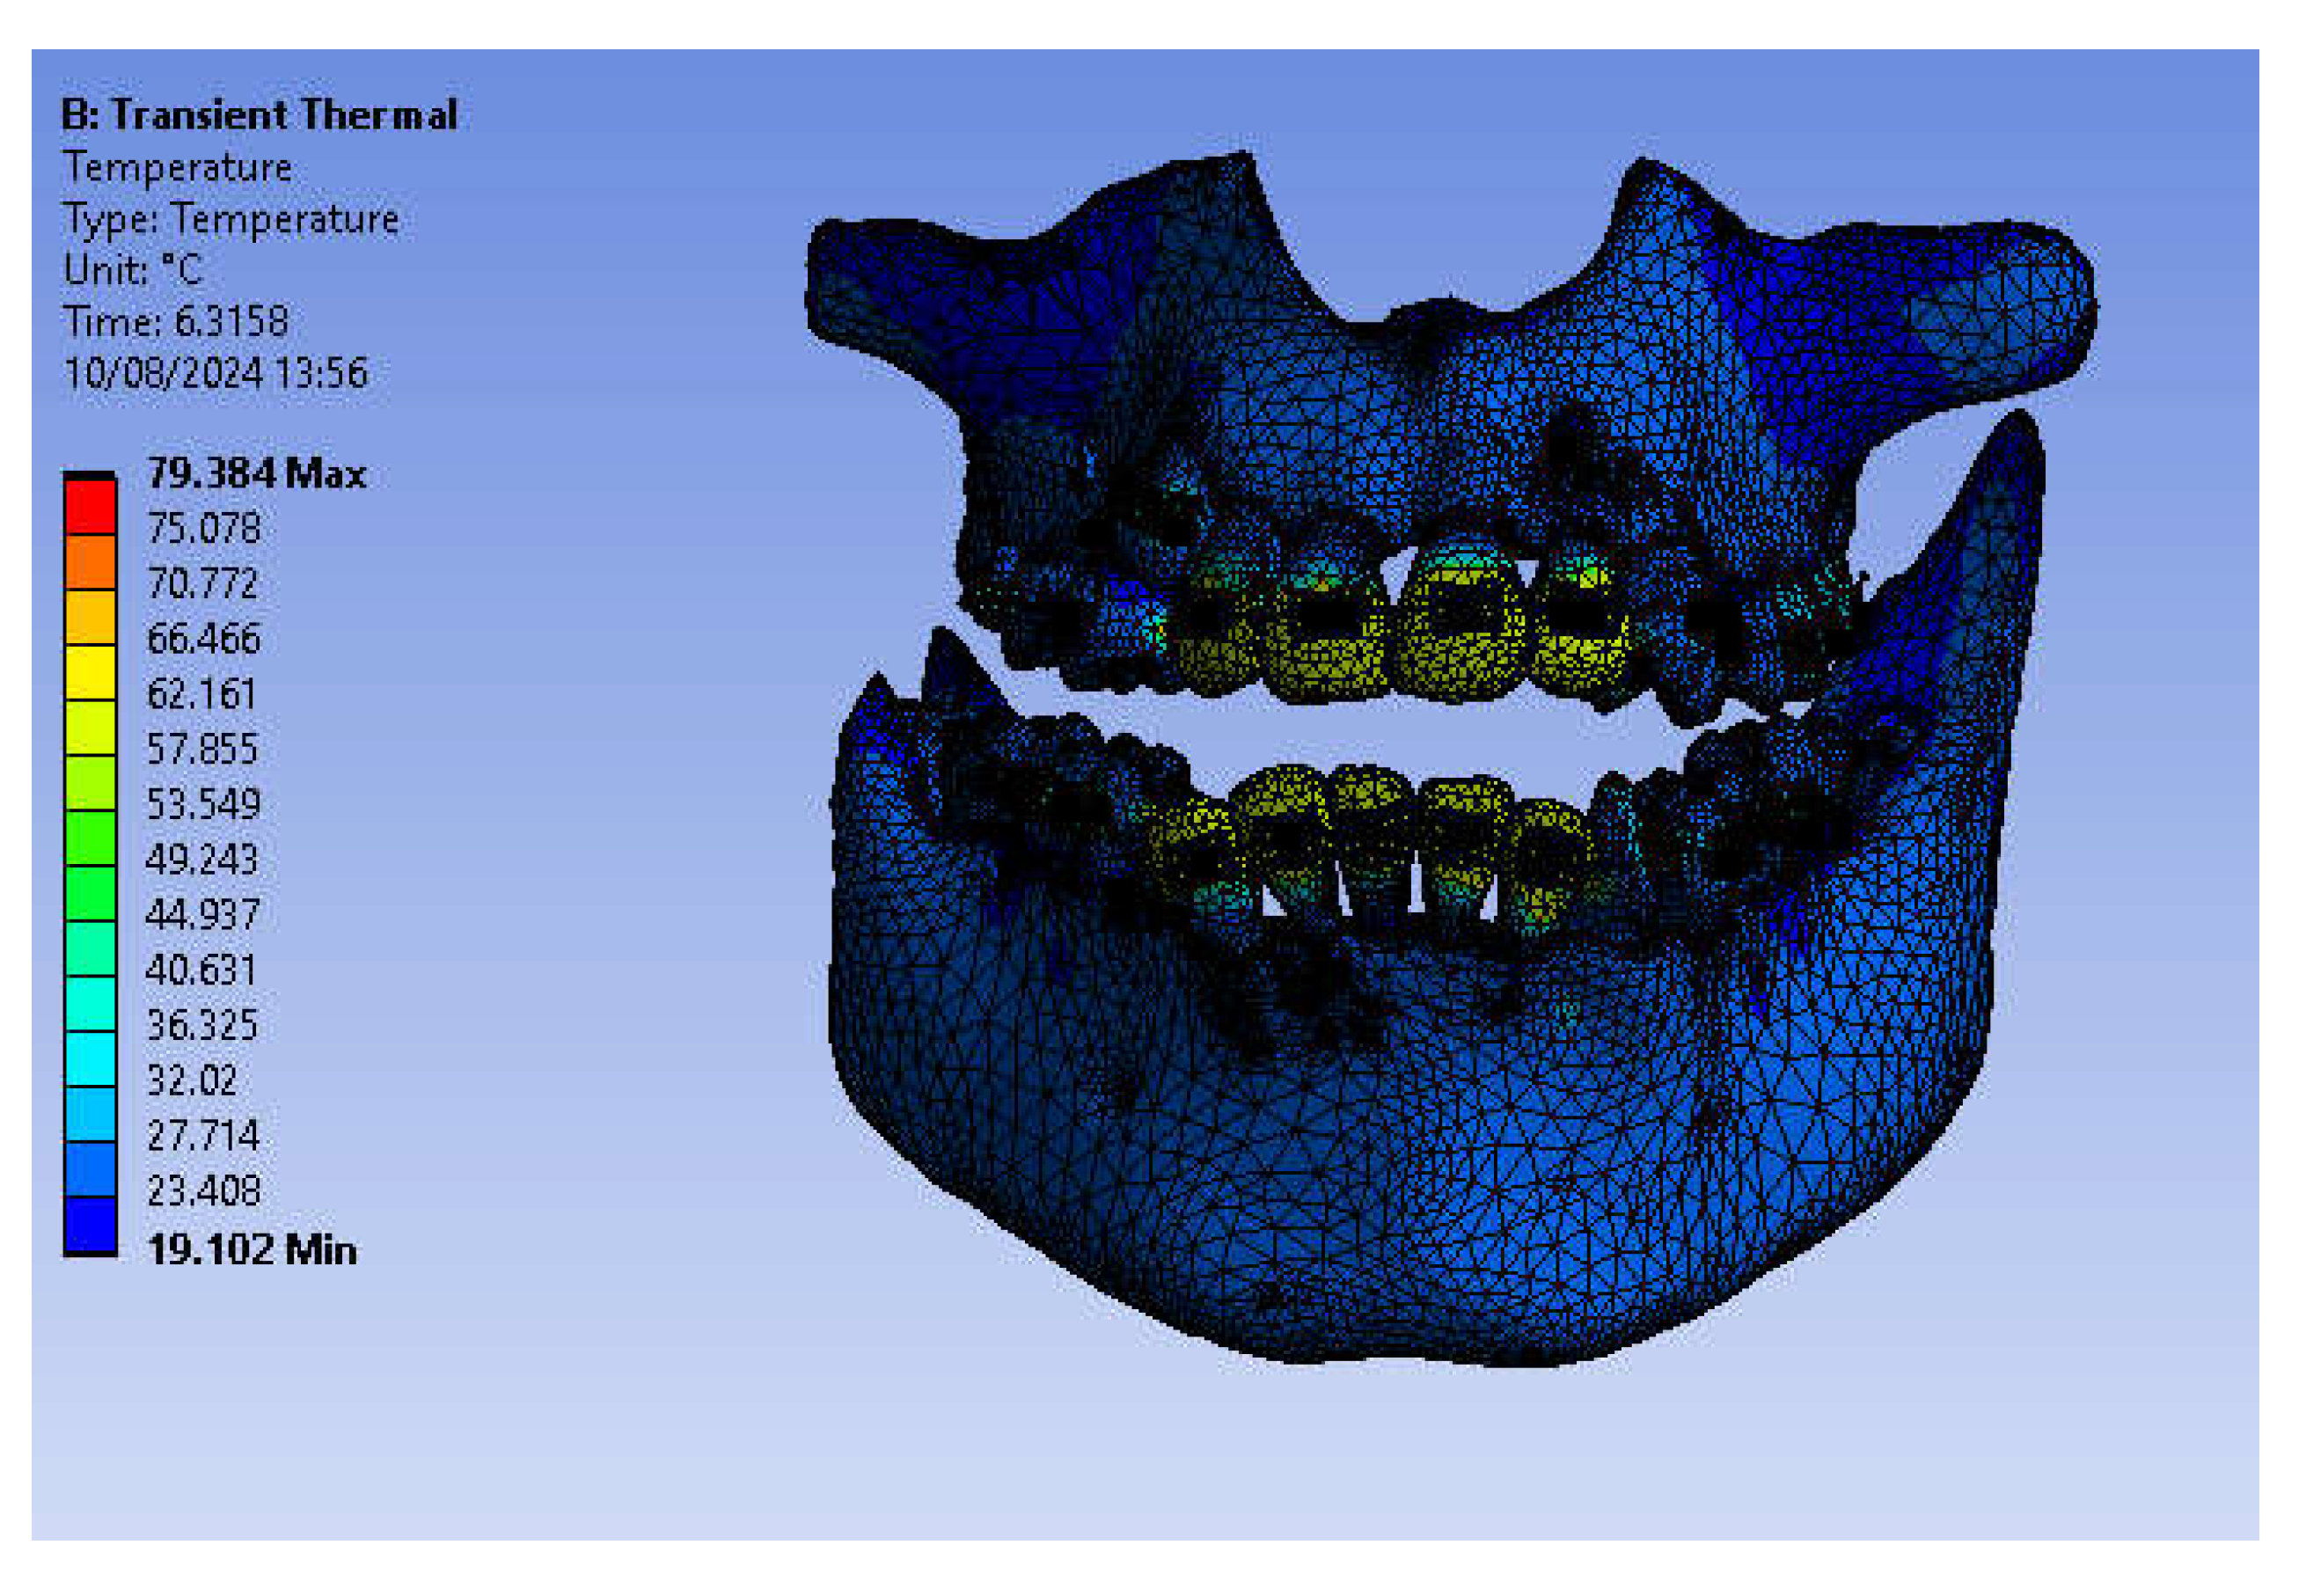Click the 79.384 Max legend label
This screenshot has height=1596, width=2306.
[256, 474]
